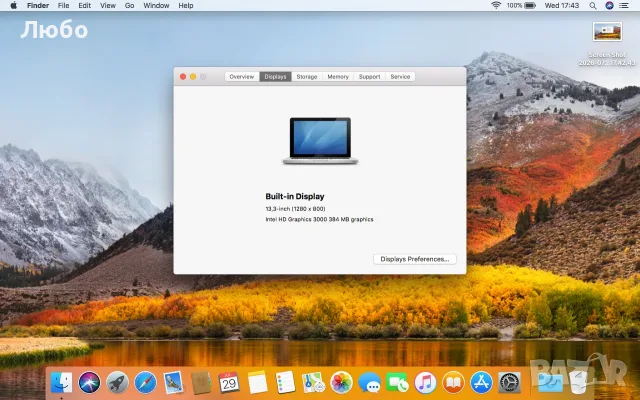Open the Contacts book in Dock

(201, 383)
